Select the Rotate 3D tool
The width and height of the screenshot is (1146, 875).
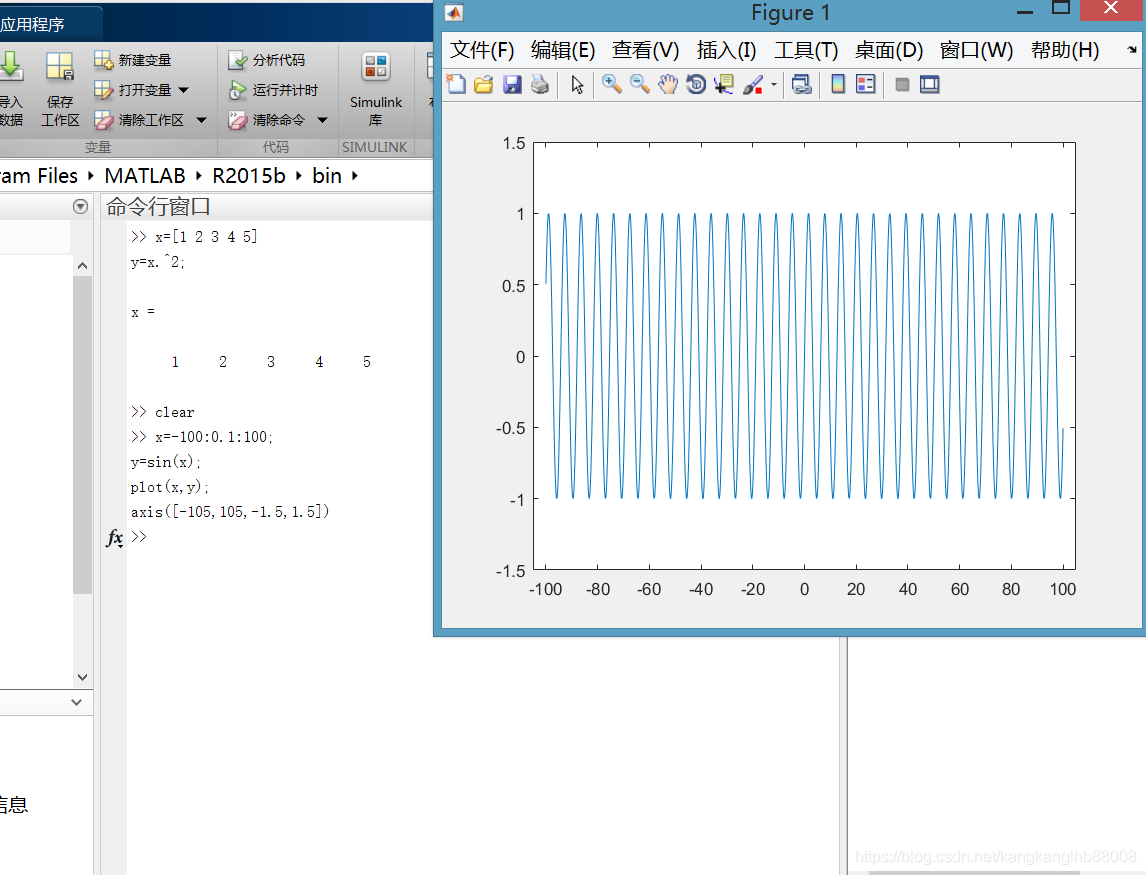(696, 85)
